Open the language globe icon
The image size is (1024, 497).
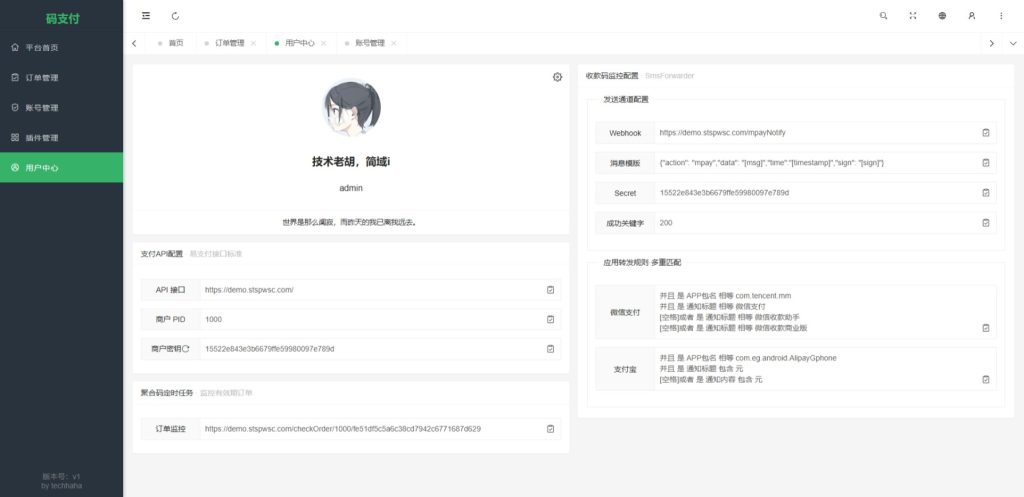[x=942, y=16]
